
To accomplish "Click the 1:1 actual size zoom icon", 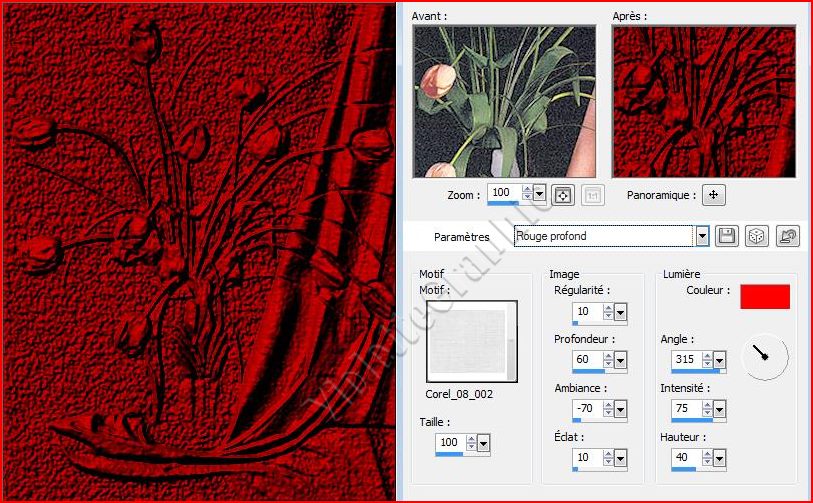I will pyautogui.click(x=591, y=195).
